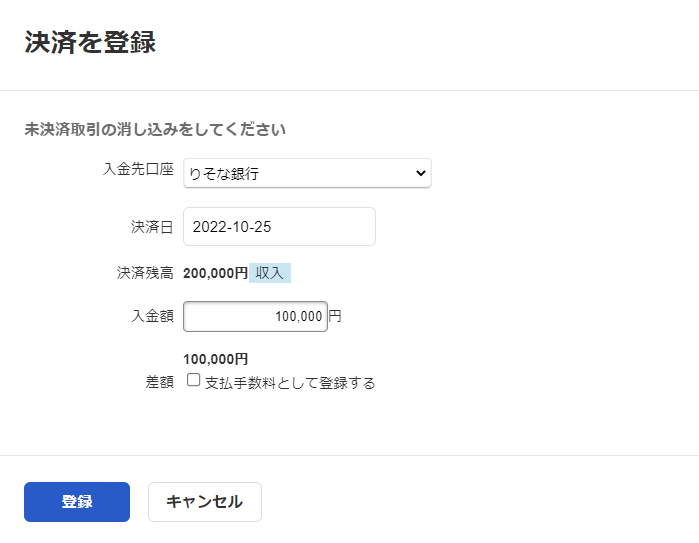The width and height of the screenshot is (699, 543).
Task: Open the 入金先口座 dropdown showing りそな銀行
Action: 307,173
